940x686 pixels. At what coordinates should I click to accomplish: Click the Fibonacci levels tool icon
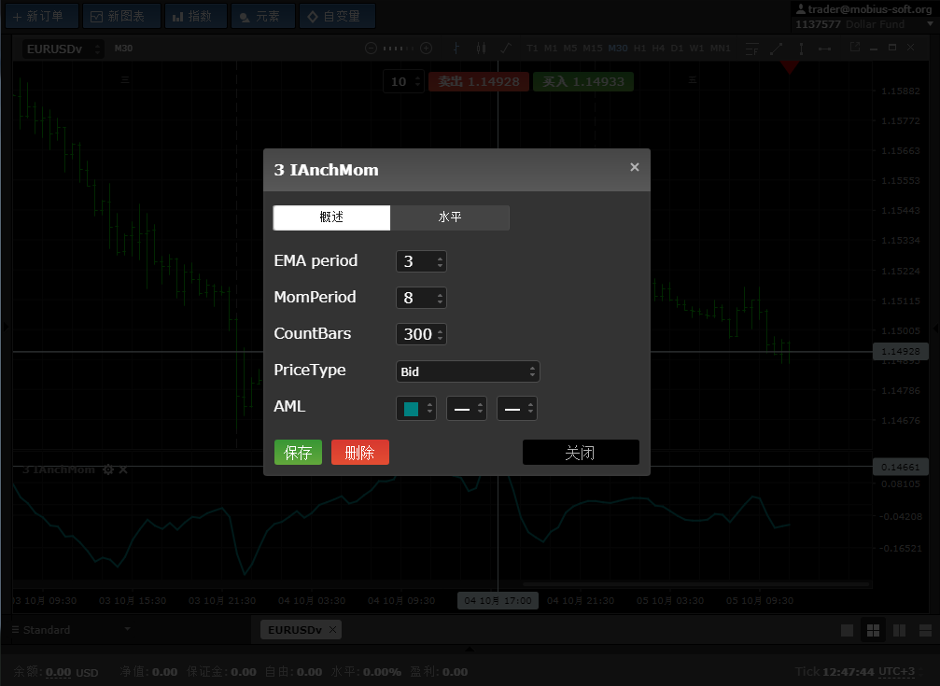pyautogui.click(x=752, y=49)
